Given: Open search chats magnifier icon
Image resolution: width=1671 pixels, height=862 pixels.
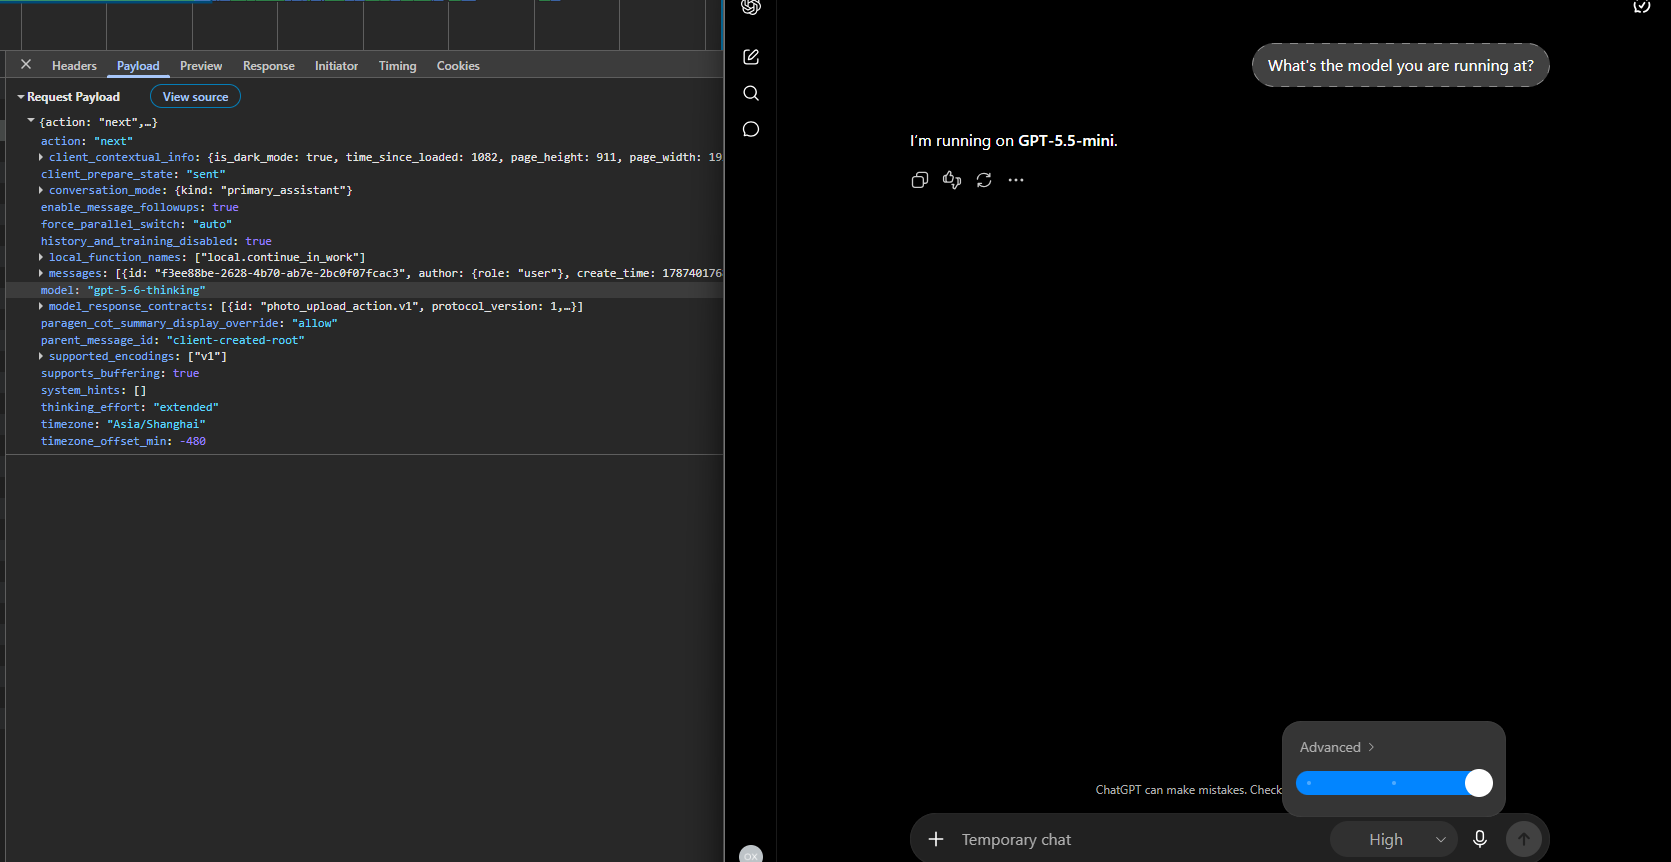Looking at the screenshot, I should tap(751, 93).
